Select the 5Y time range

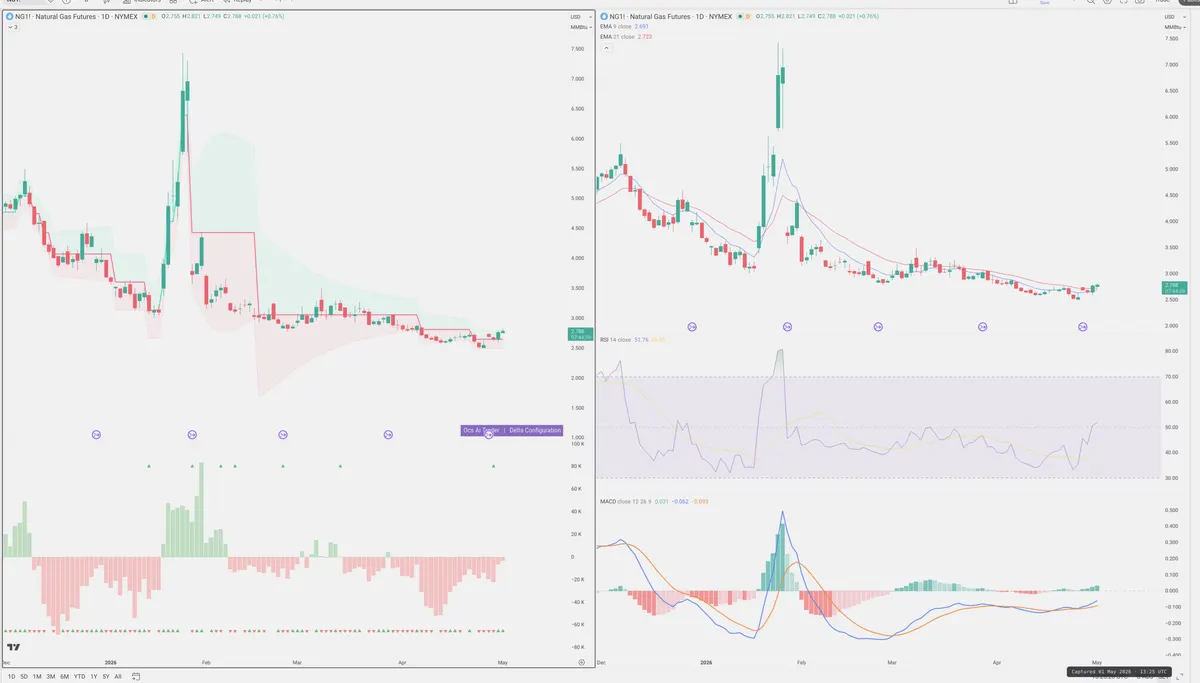106,677
